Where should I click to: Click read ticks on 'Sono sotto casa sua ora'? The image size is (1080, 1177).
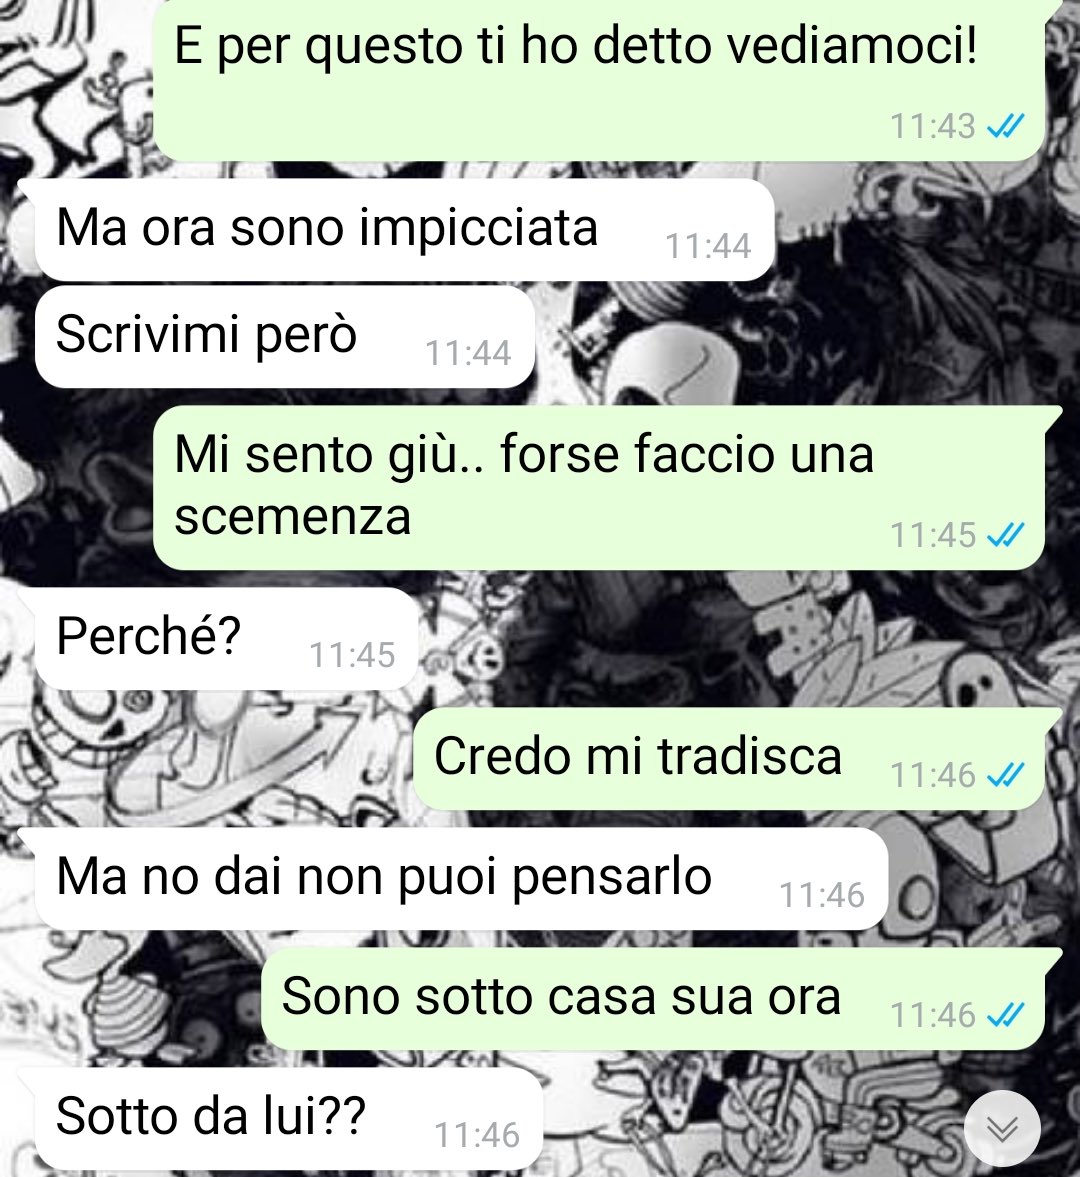point(1006,1016)
